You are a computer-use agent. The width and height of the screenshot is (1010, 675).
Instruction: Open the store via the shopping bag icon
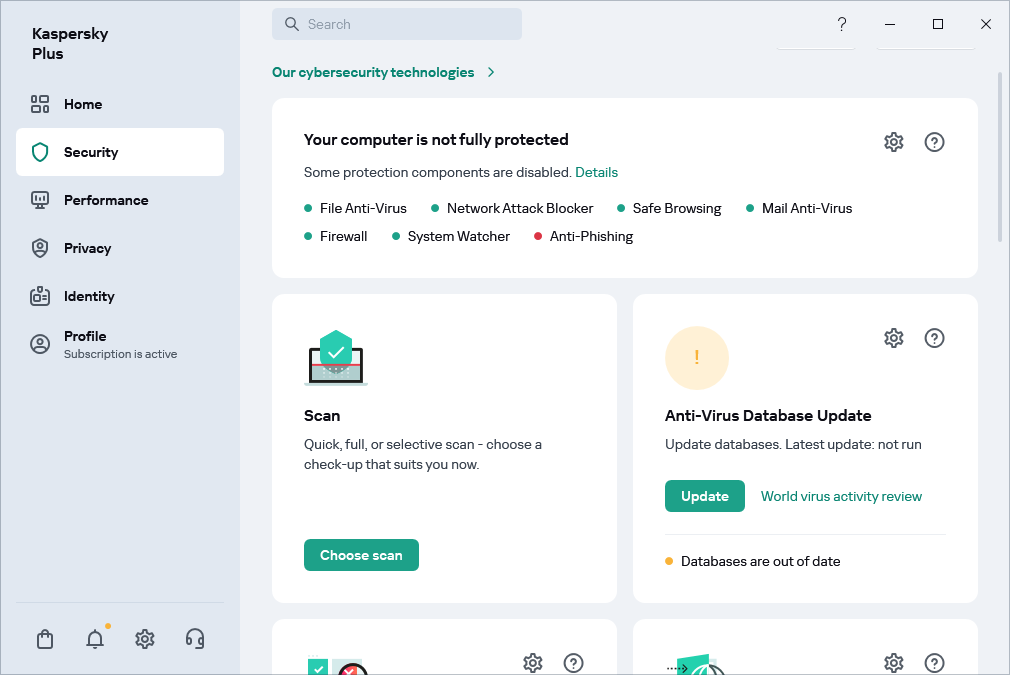pyautogui.click(x=44, y=638)
